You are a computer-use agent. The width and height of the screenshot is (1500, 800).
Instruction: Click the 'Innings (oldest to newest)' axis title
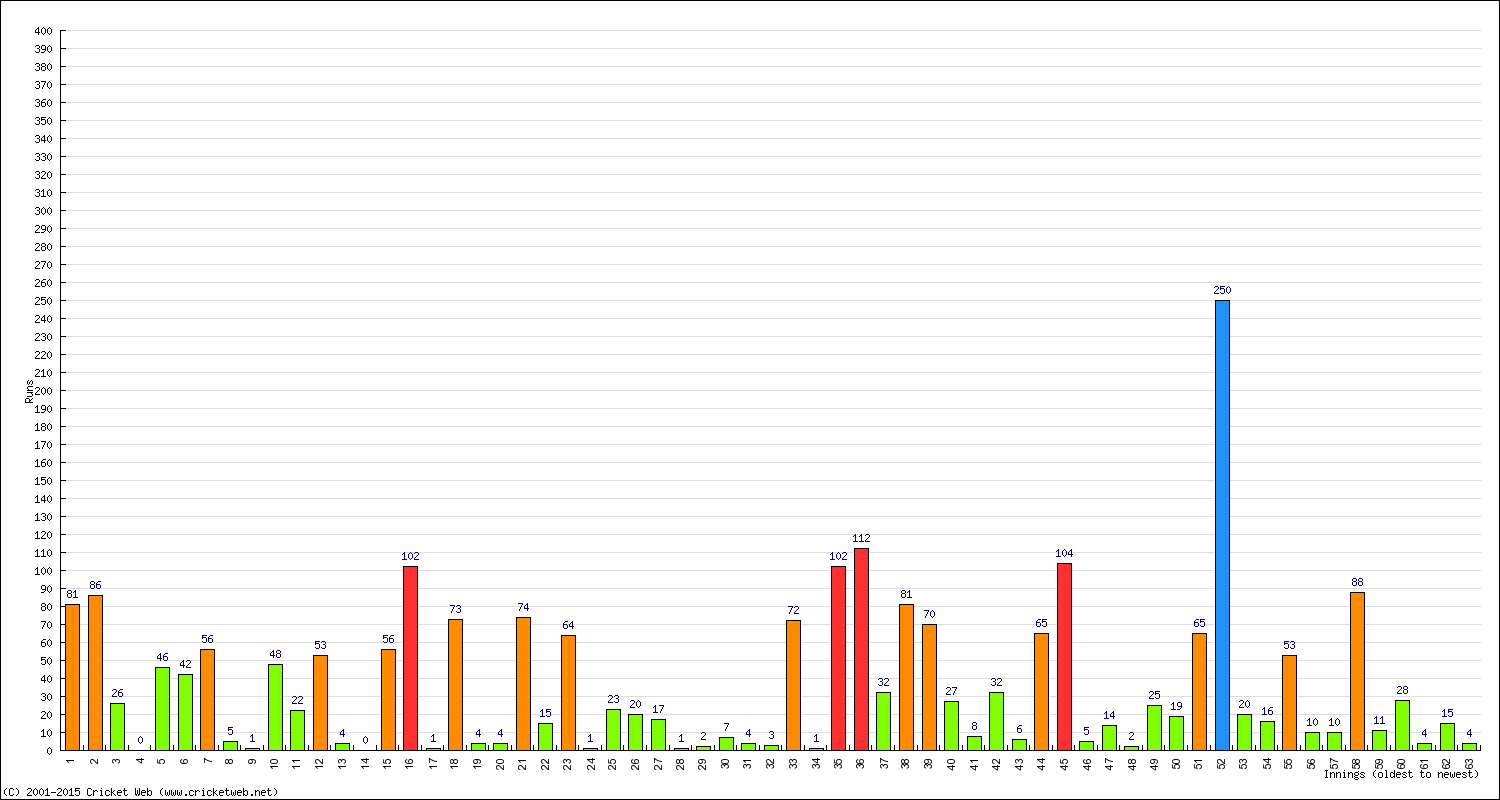point(1401,774)
